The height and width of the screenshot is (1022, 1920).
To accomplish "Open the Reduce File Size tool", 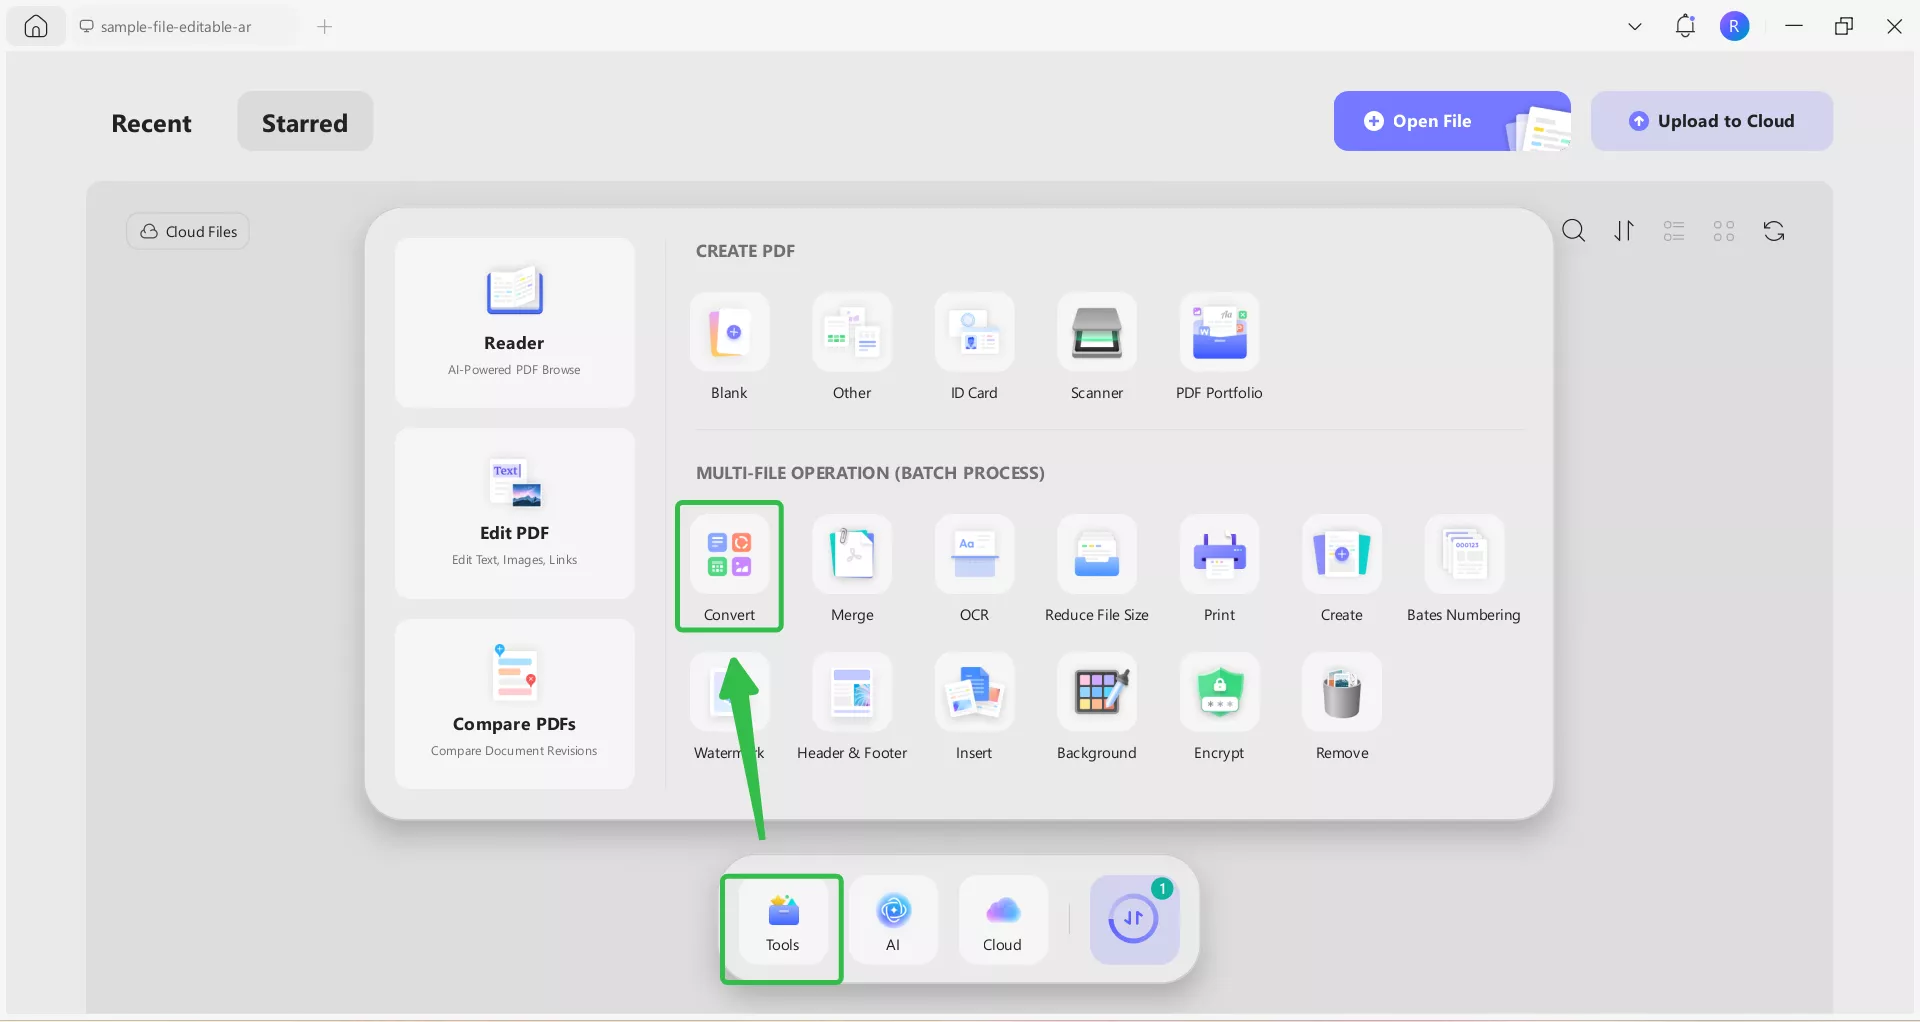I will pyautogui.click(x=1097, y=568).
